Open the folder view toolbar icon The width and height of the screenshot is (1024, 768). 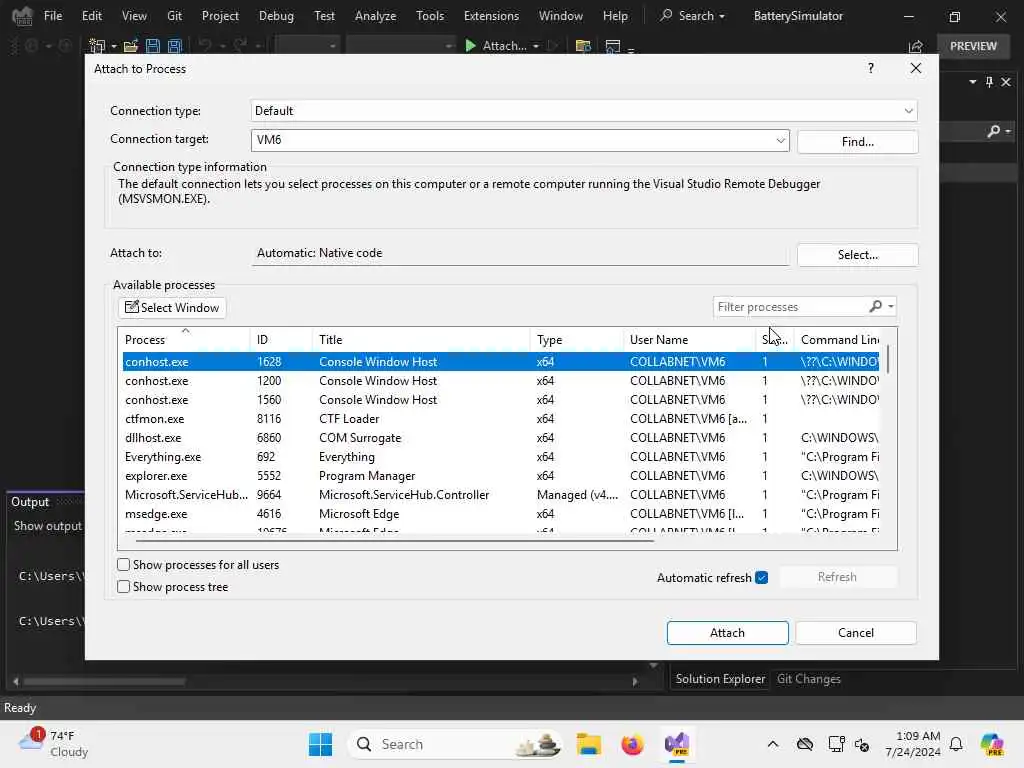click(583, 46)
